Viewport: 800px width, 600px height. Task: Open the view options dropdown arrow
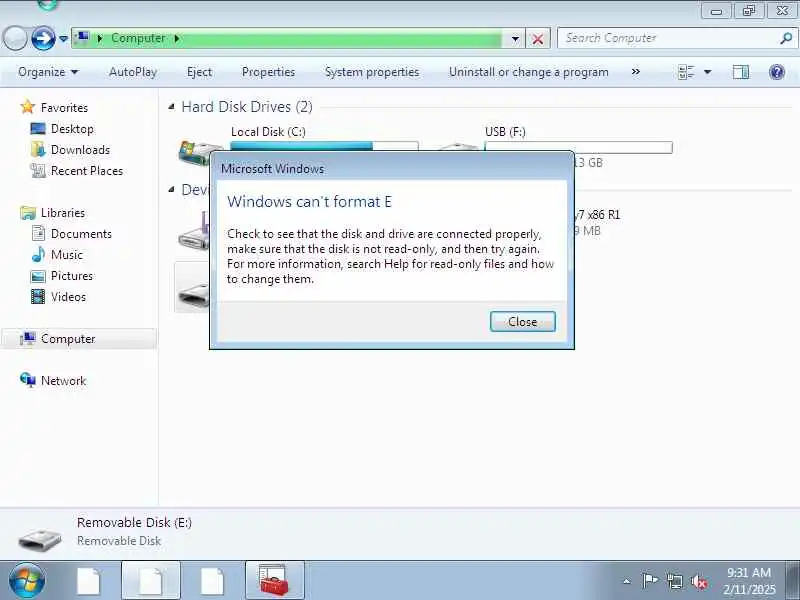coord(708,72)
